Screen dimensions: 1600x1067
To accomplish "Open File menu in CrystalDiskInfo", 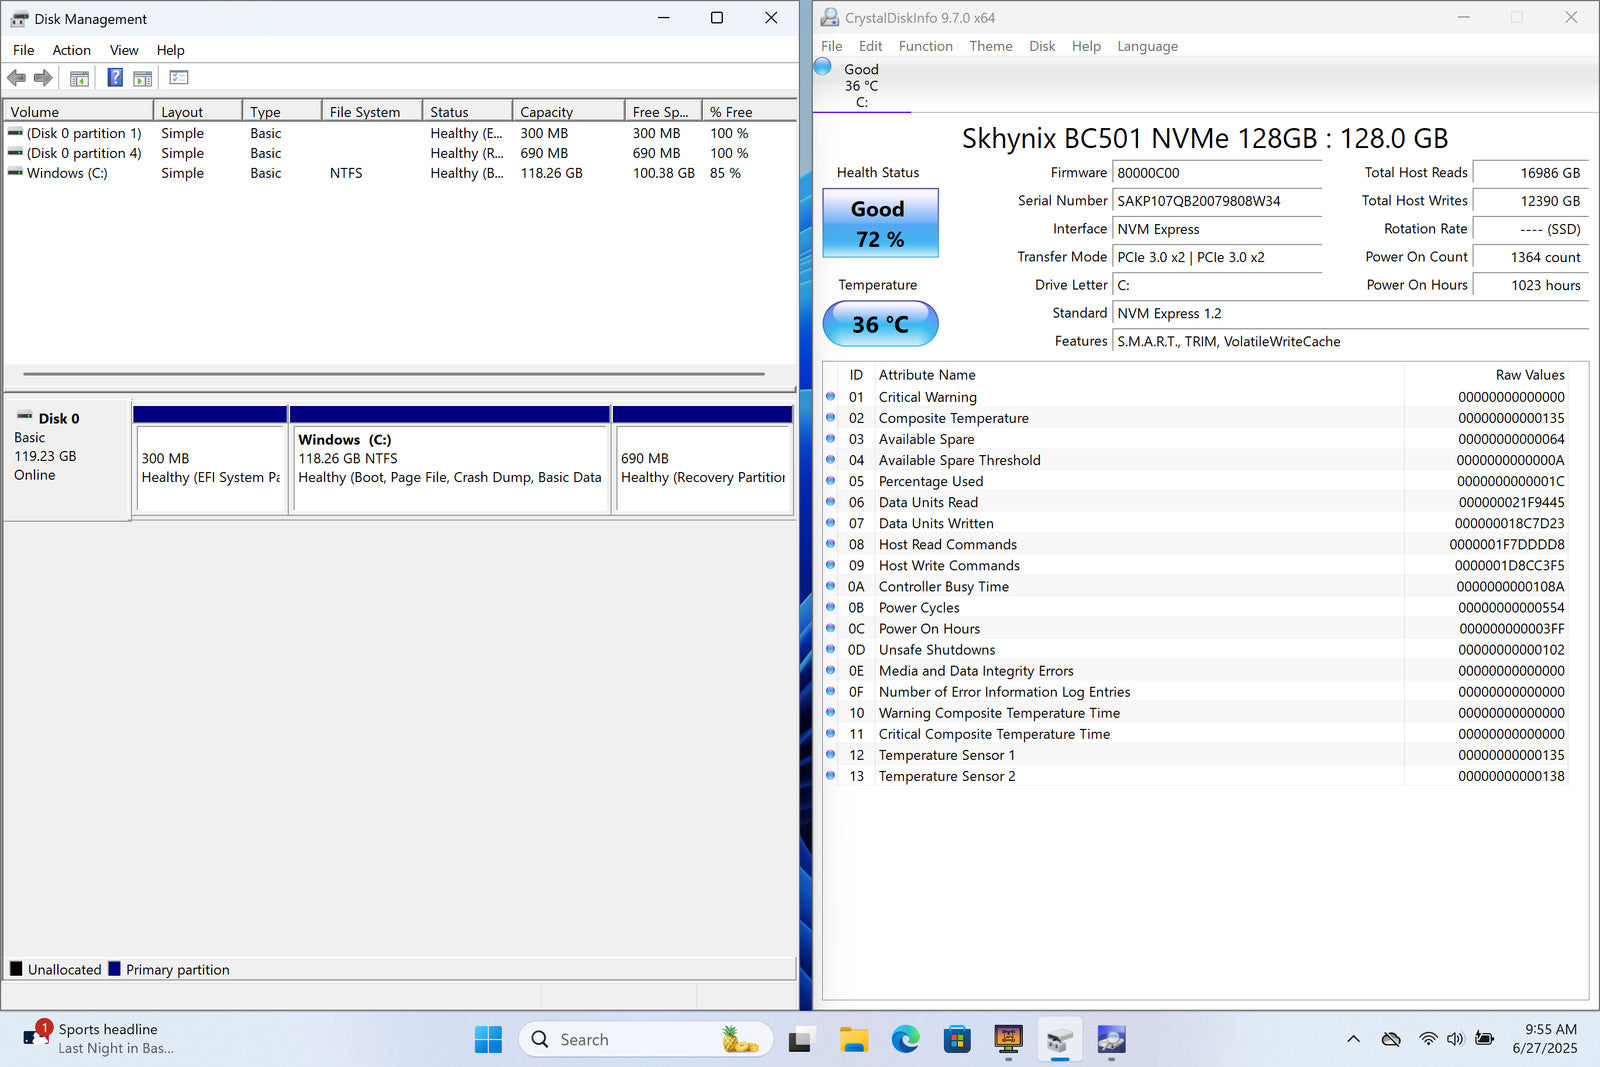I will pos(832,46).
